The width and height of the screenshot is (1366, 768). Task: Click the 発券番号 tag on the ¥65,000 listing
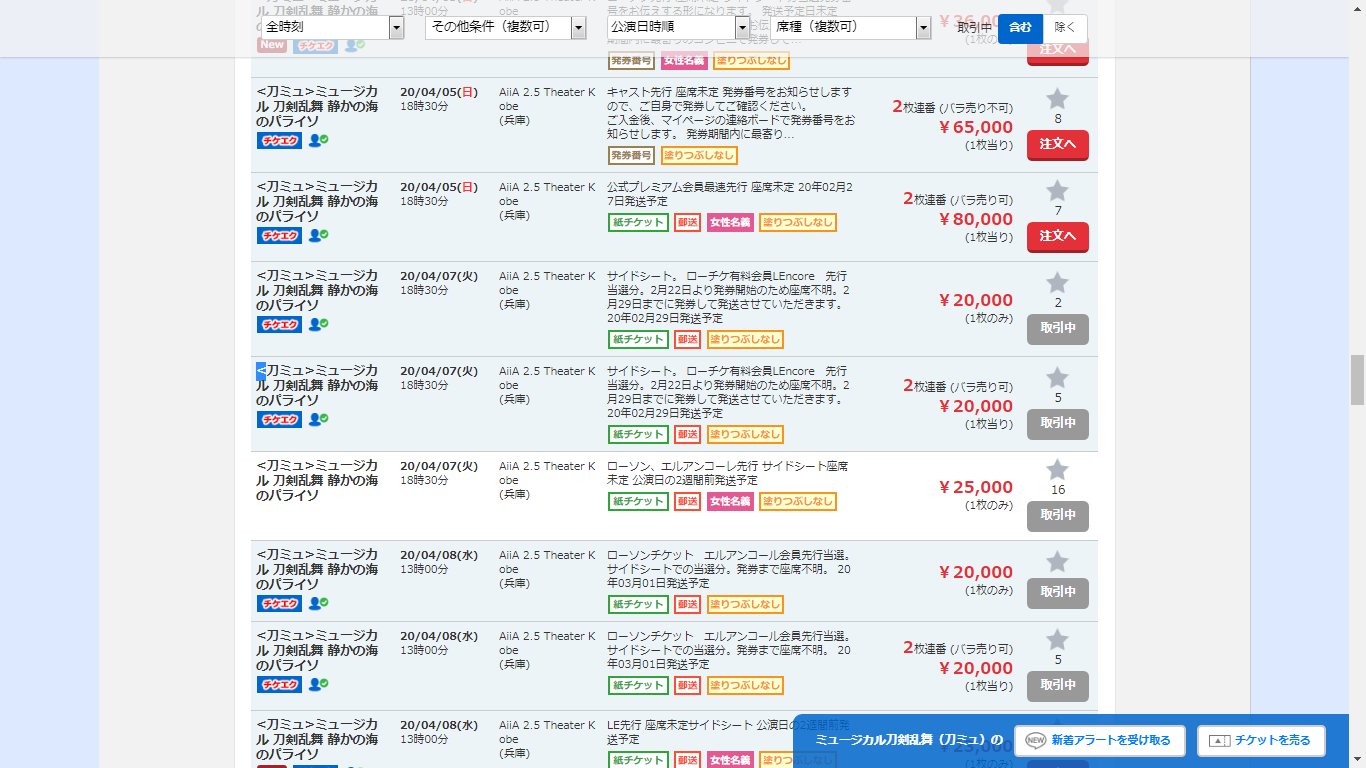tap(631, 155)
